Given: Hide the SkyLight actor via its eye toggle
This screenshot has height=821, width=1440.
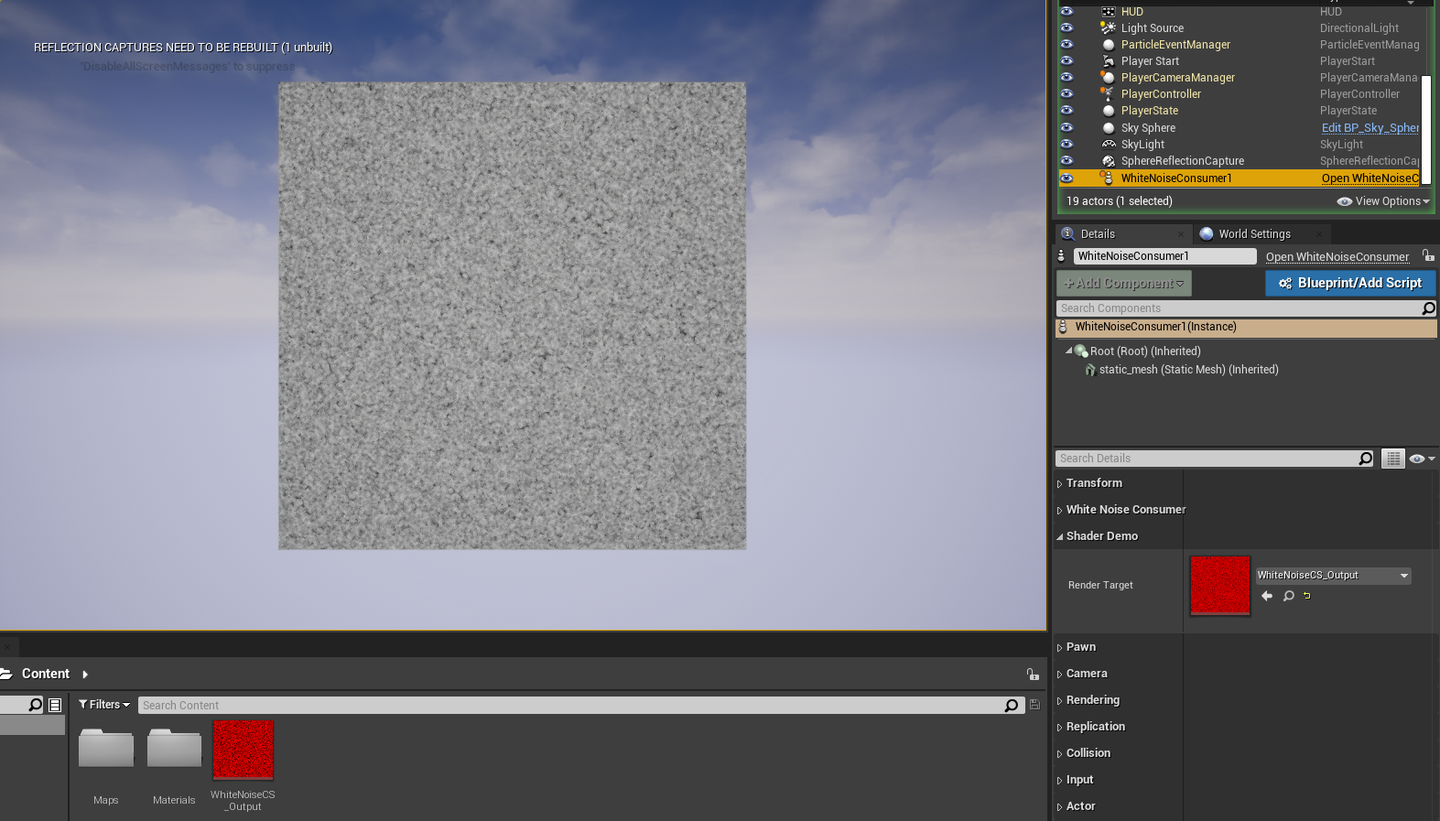Looking at the screenshot, I should tap(1066, 144).
